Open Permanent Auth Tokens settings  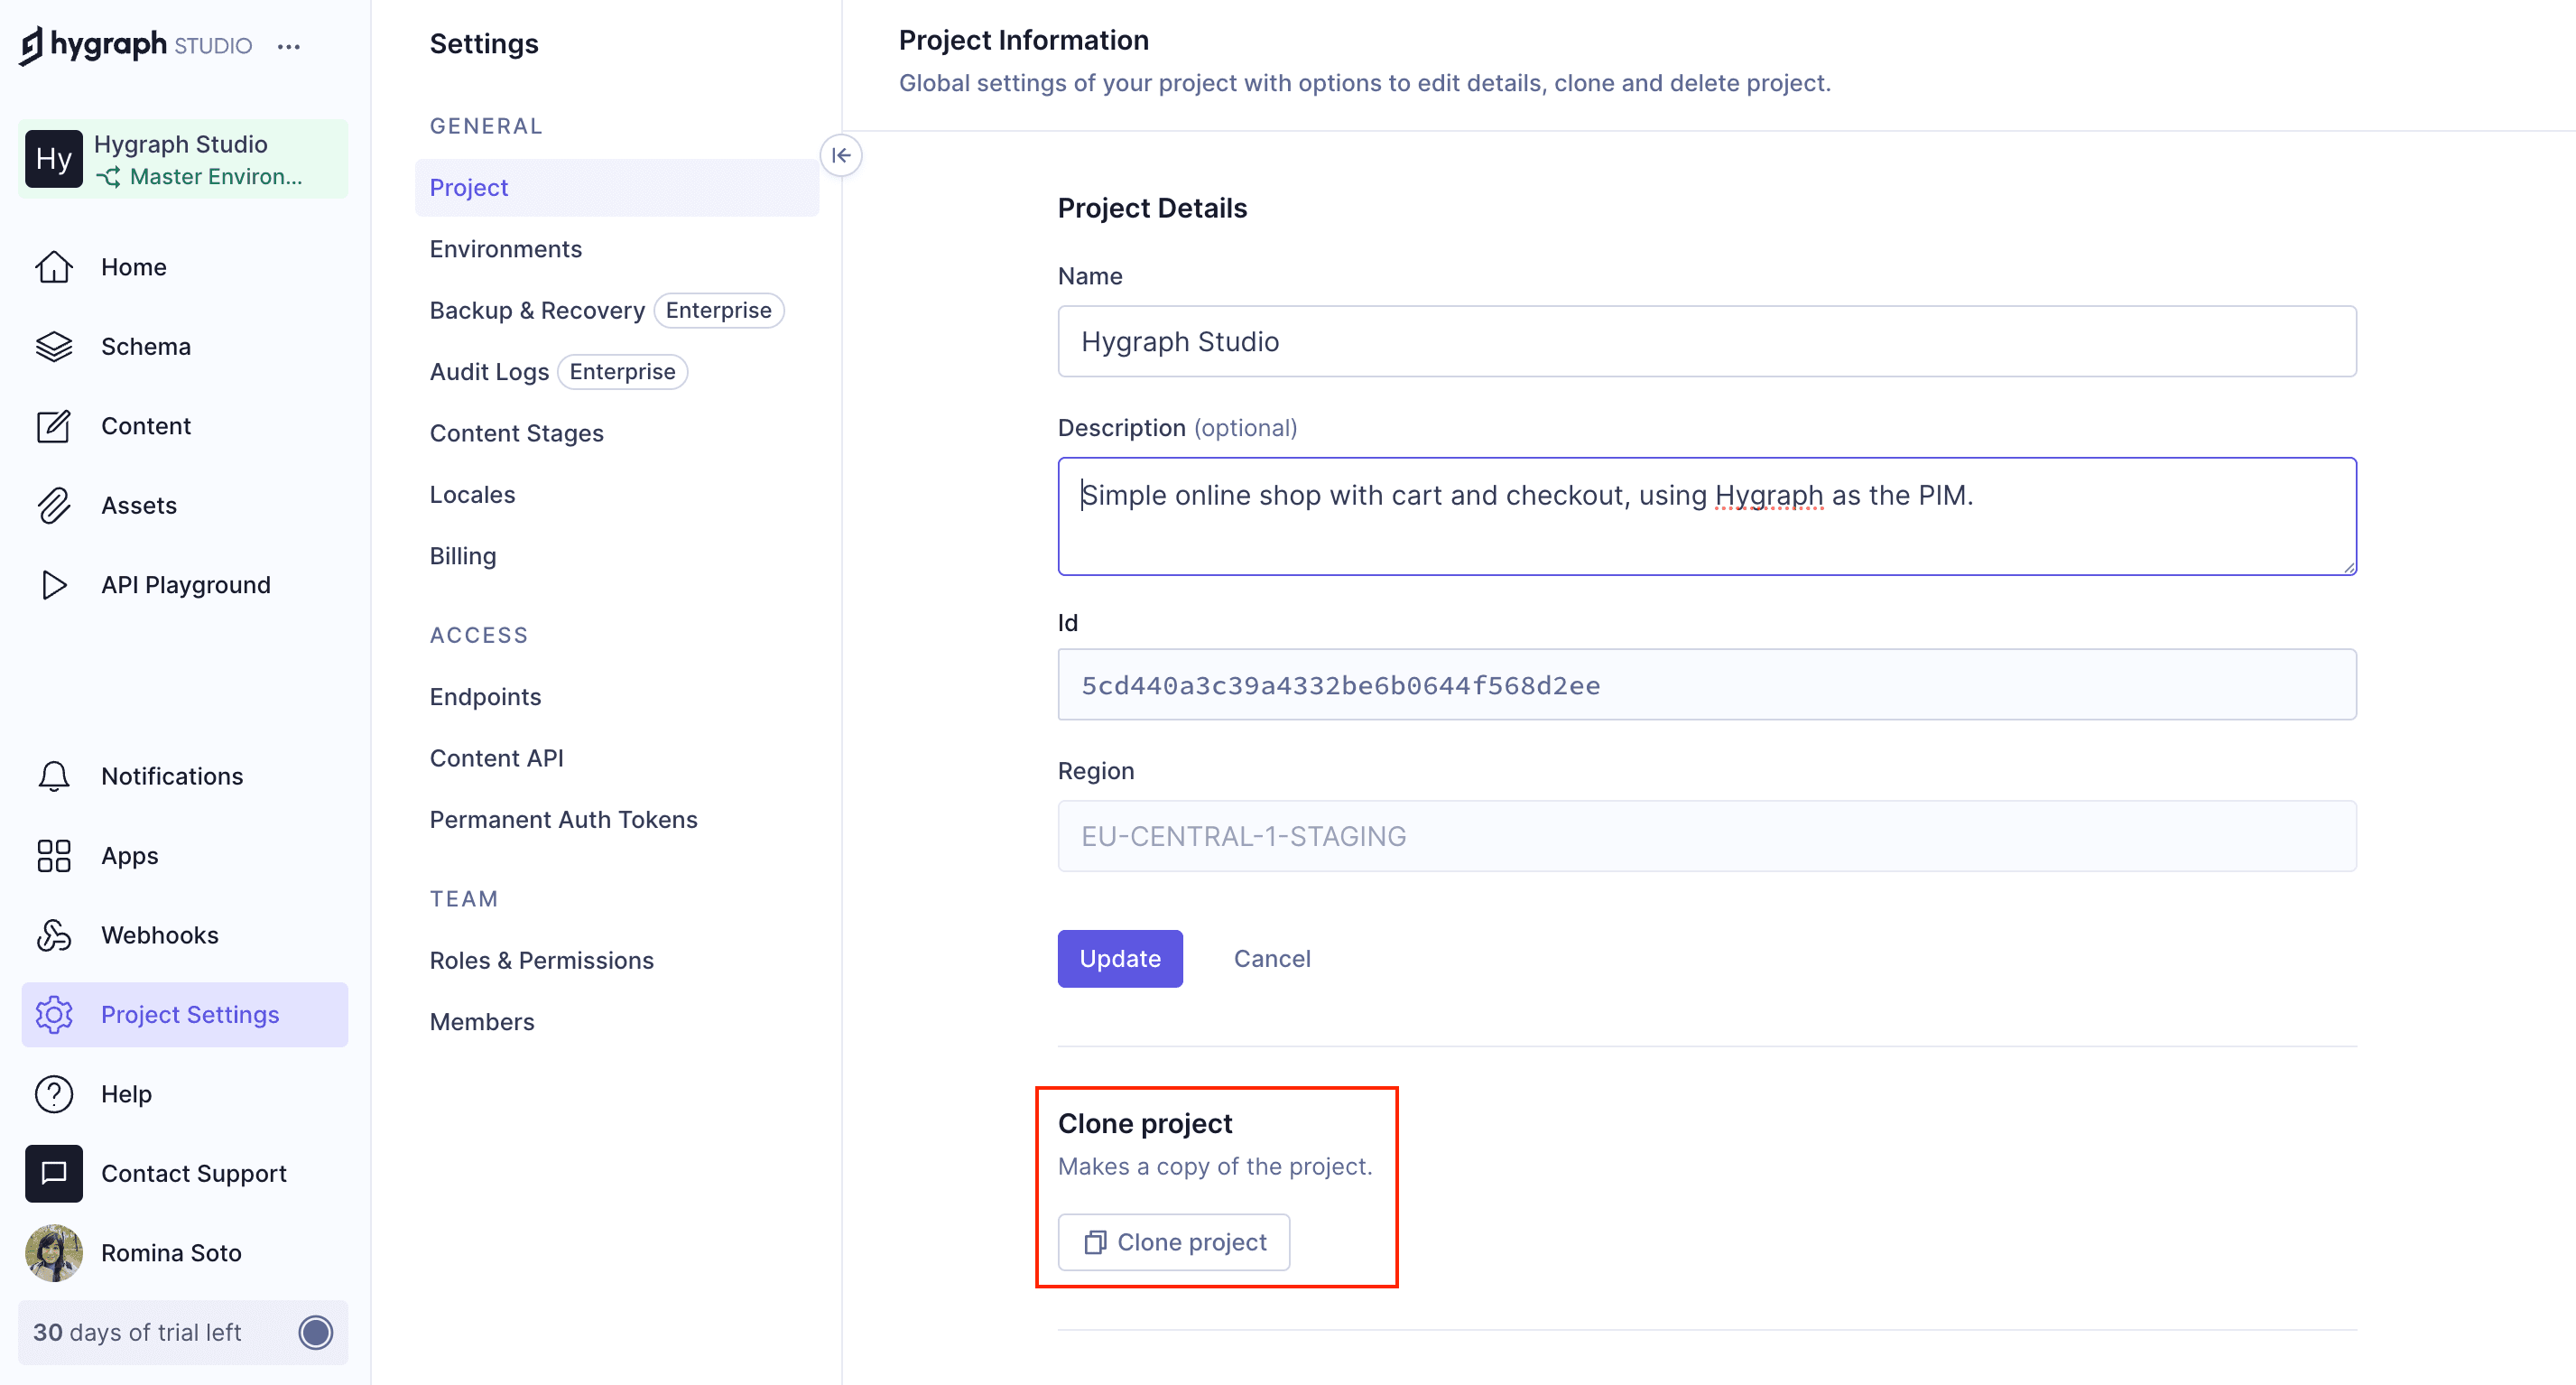[x=563, y=819]
